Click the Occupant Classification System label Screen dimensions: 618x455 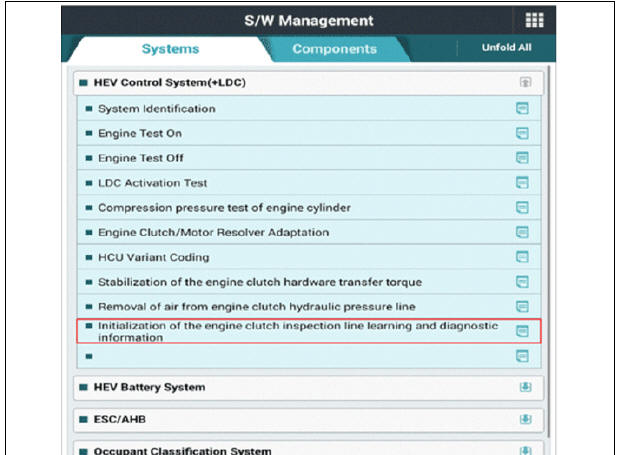tap(182, 451)
